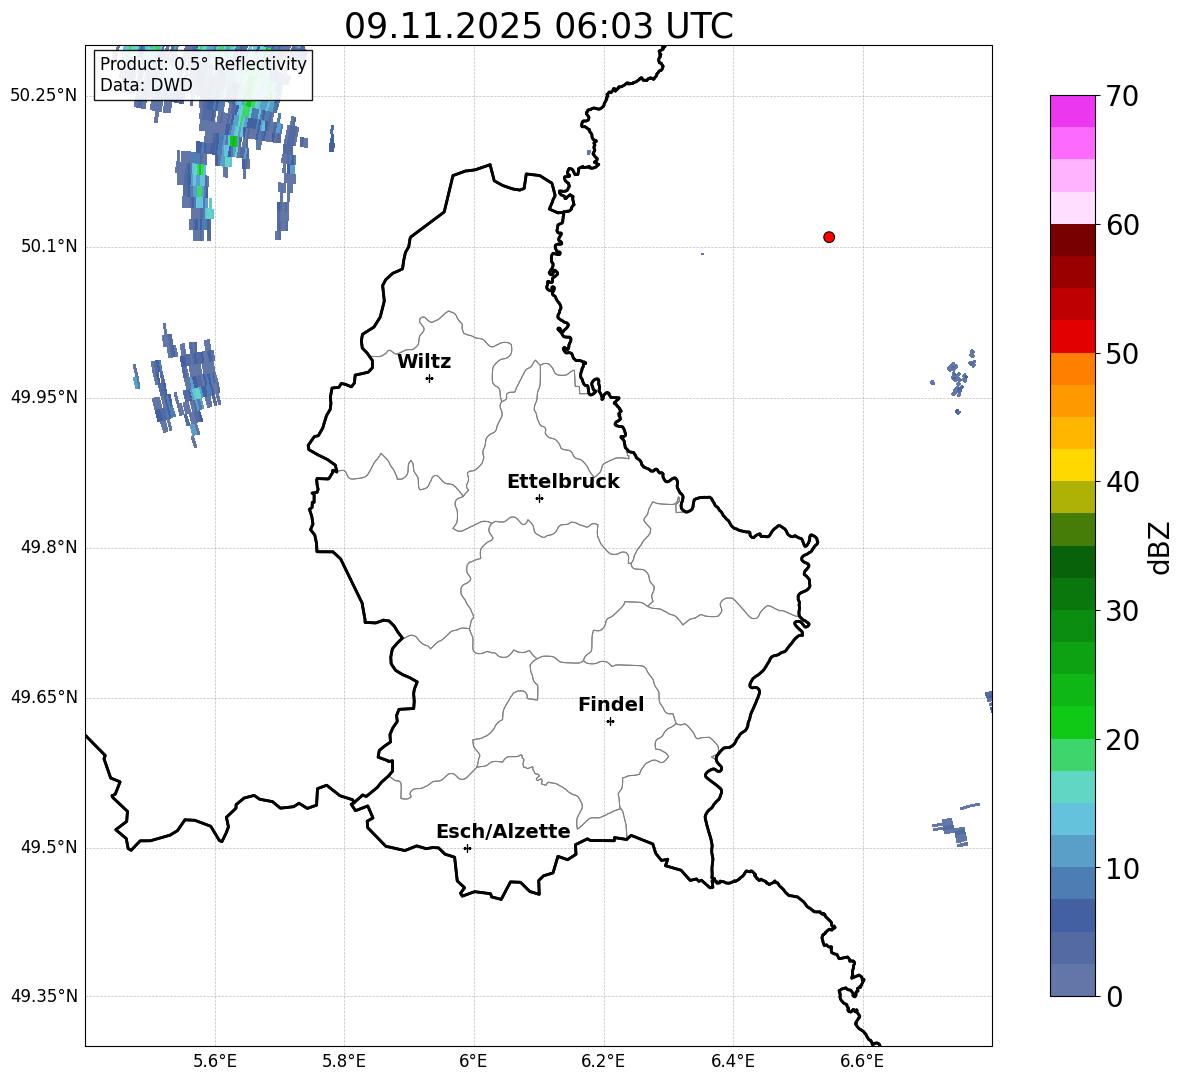Click the Findel city label

coord(610,704)
